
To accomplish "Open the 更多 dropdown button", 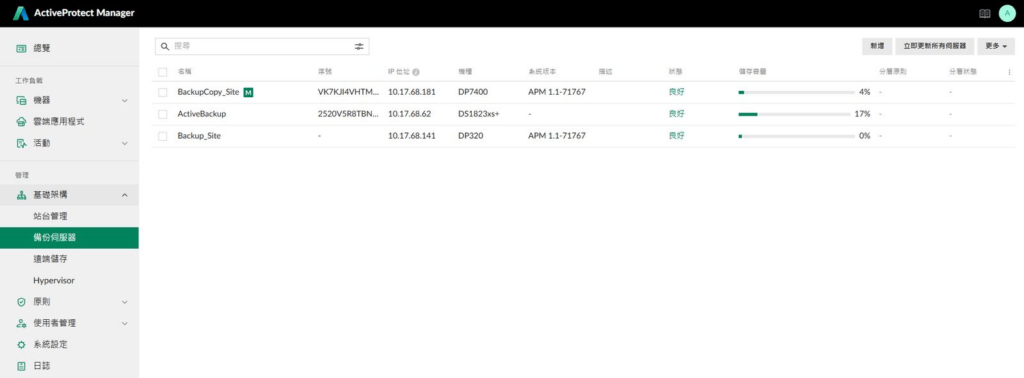I will (x=996, y=46).
